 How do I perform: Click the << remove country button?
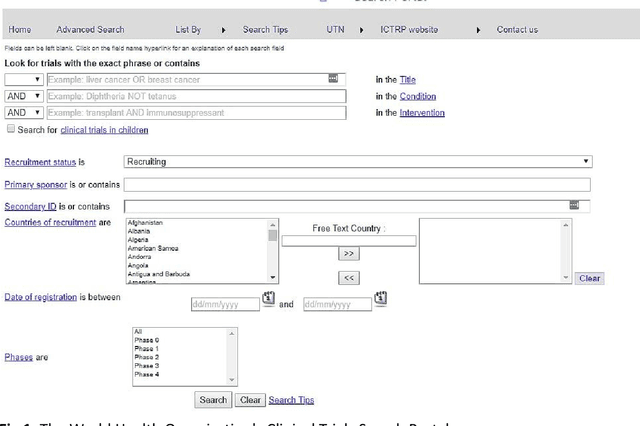coord(349,277)
